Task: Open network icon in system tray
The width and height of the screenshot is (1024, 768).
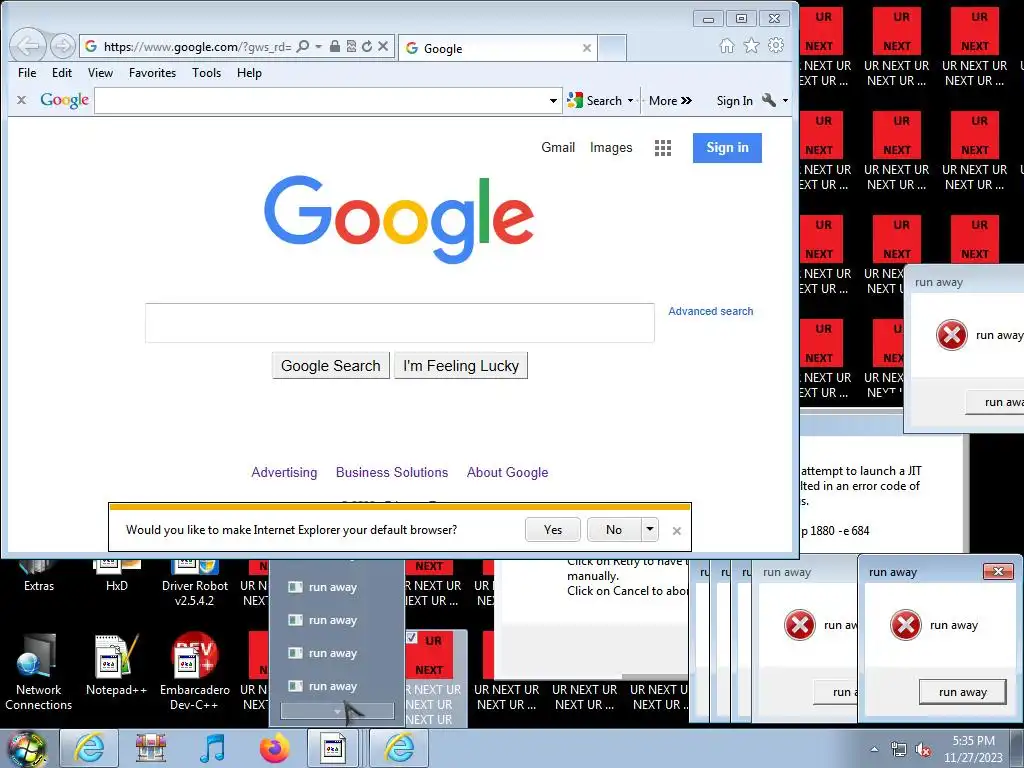Action: click(x=899, y=750)
